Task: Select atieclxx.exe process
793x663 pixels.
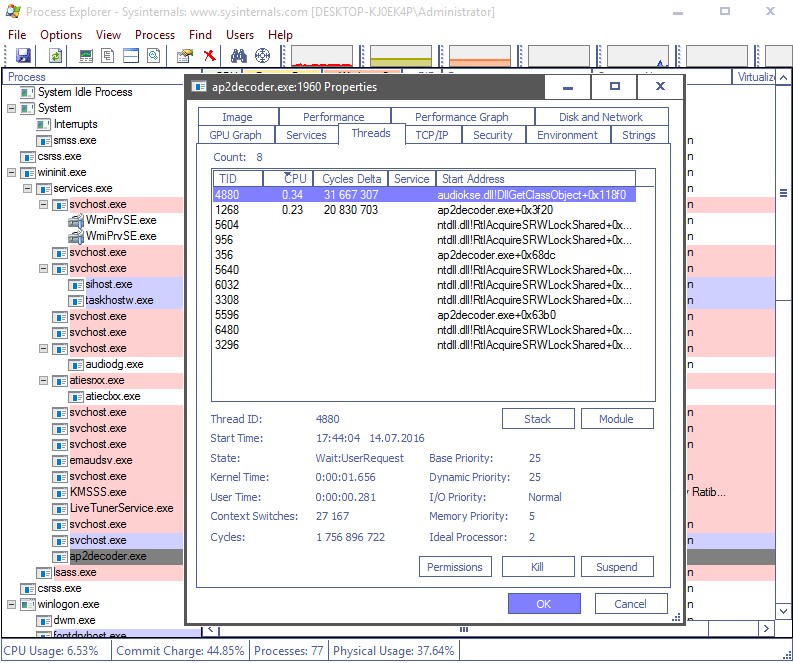Action: [113, 396]
